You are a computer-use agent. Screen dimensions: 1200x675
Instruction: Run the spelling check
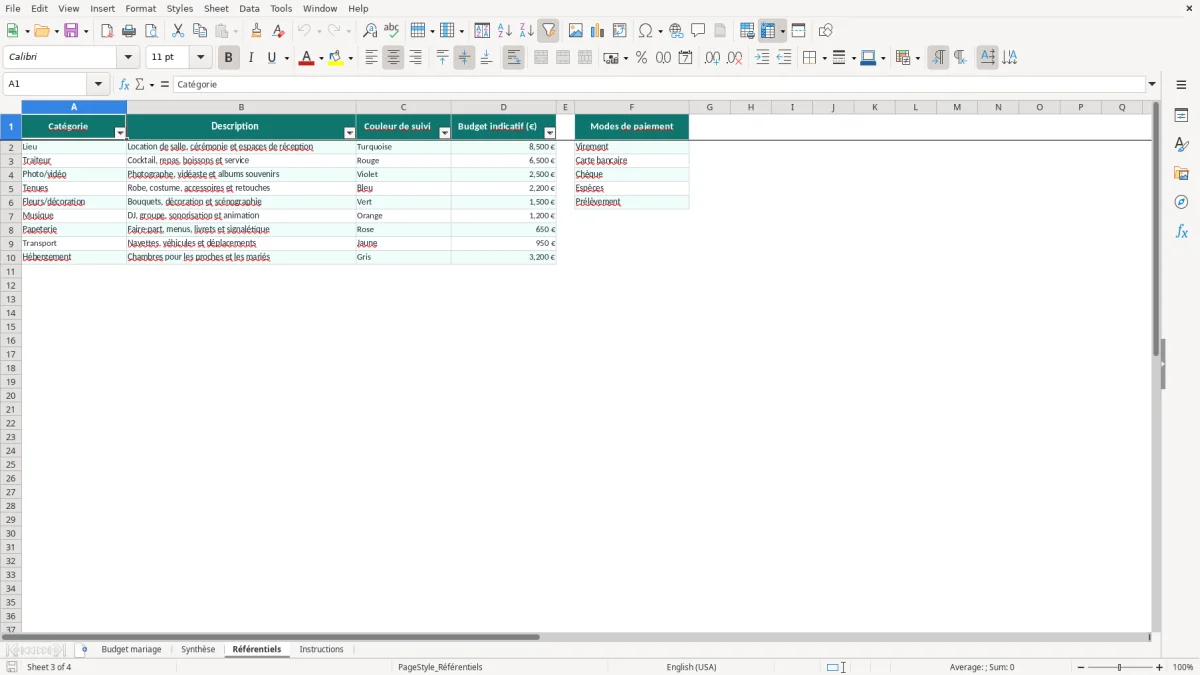(392, 31)
